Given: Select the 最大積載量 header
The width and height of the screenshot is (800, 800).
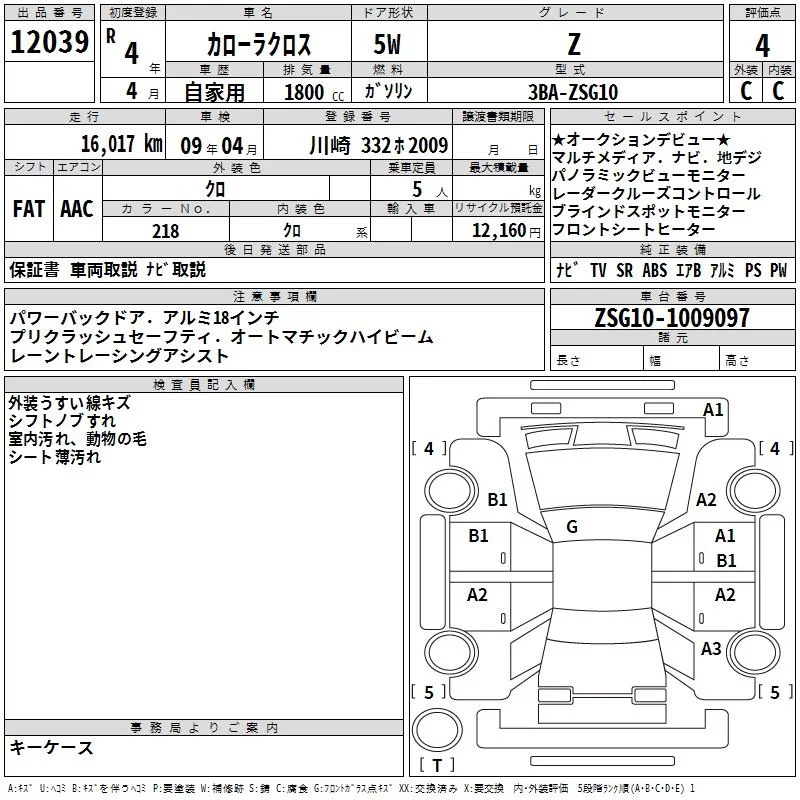Looking at the screenshot, I should pos(498,167).
